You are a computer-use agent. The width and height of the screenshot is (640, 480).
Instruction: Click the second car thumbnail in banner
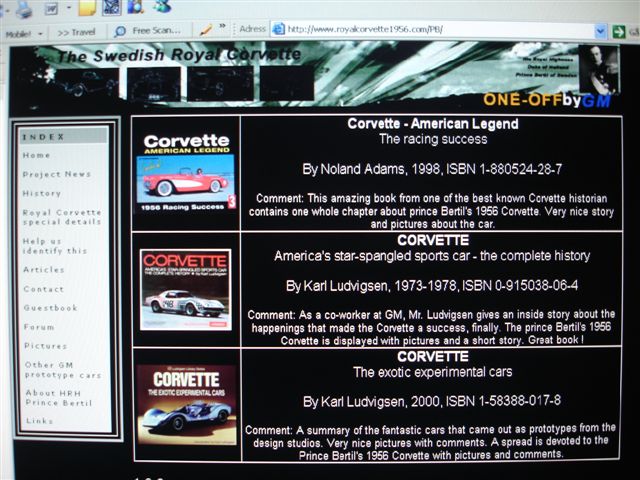[154, 84]
